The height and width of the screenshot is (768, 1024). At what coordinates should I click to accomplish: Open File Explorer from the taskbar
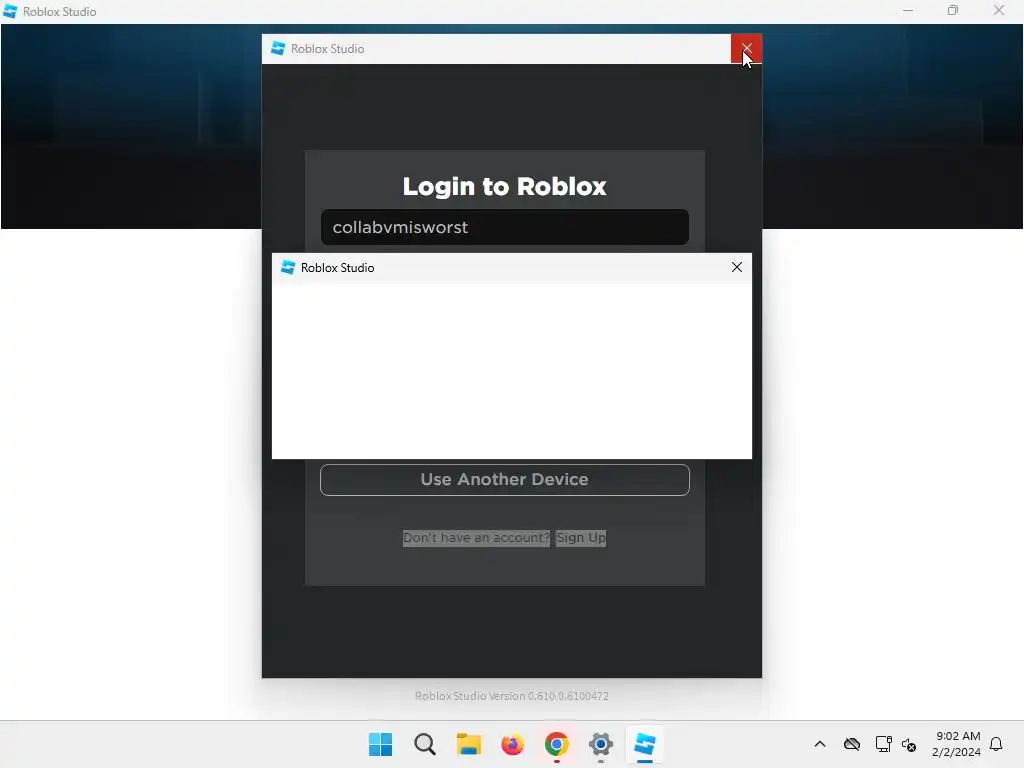(x=468, y=744)
